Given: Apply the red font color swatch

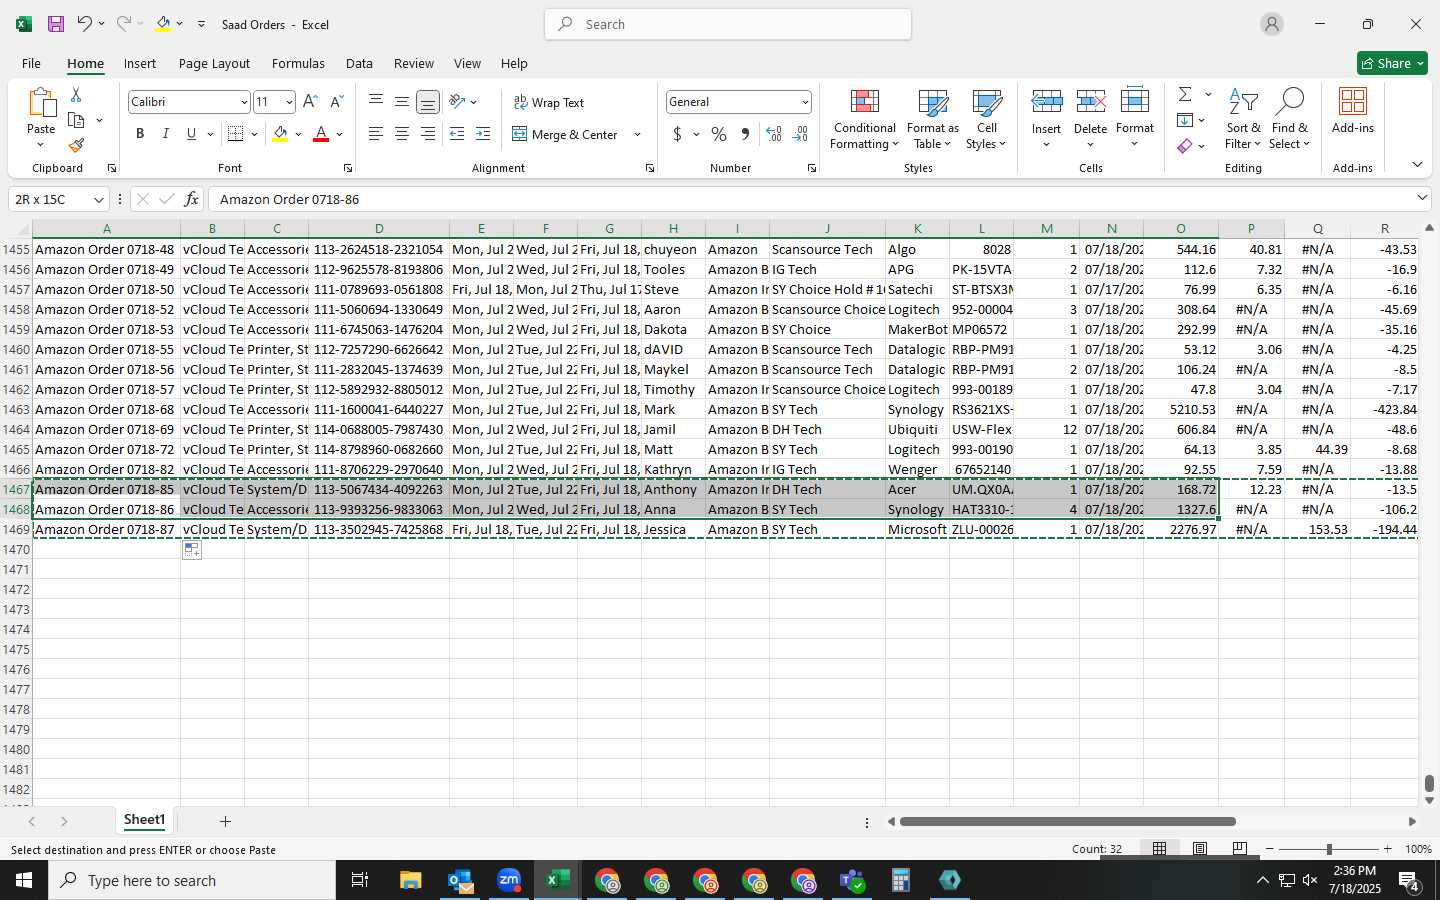Looking at the screenshot, I should (321, 134).
